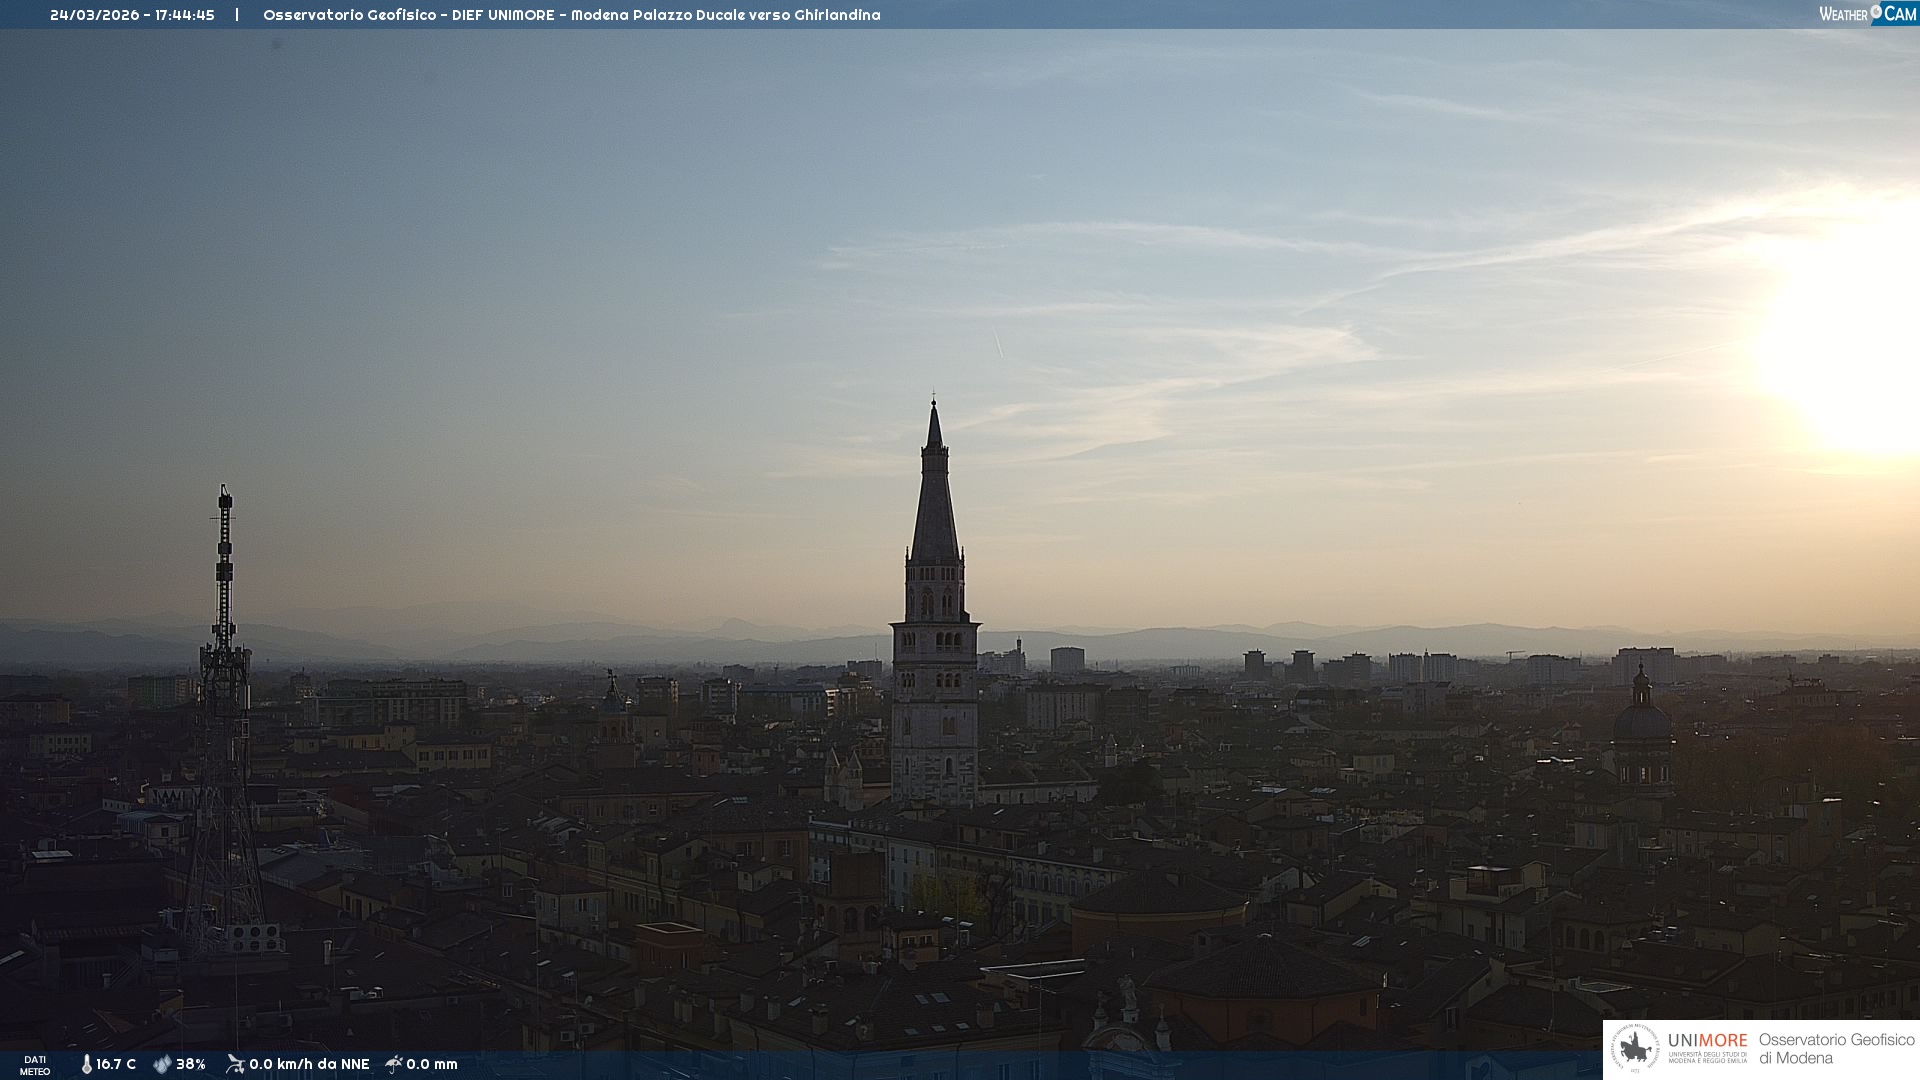Click the WeatherCam logo
The width and height of the screenshot is (1920, 1080).
click(x=1867, y=14)
